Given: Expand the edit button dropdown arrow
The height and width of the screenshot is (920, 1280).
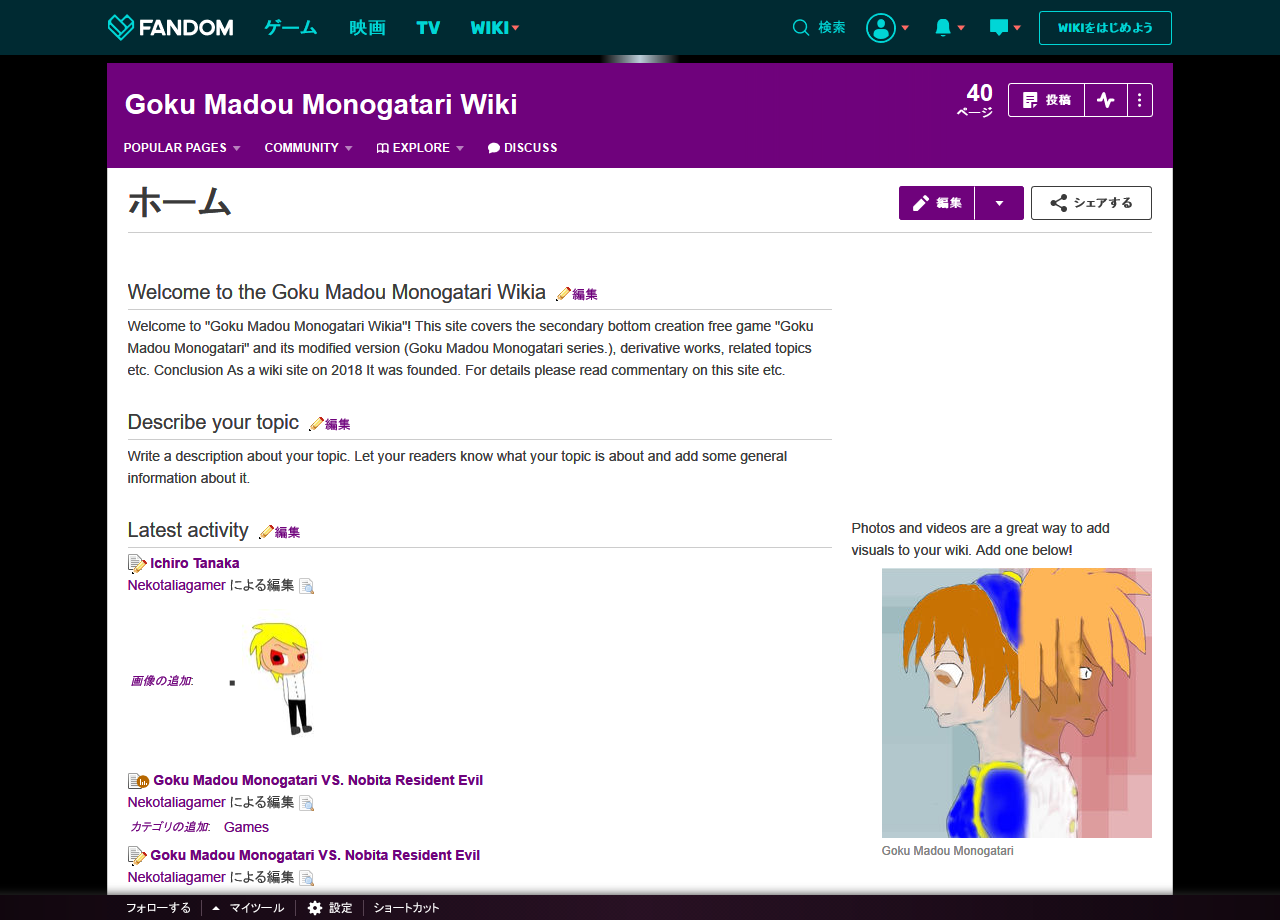Looking at the screenshot, I should (x=999, y=203).
